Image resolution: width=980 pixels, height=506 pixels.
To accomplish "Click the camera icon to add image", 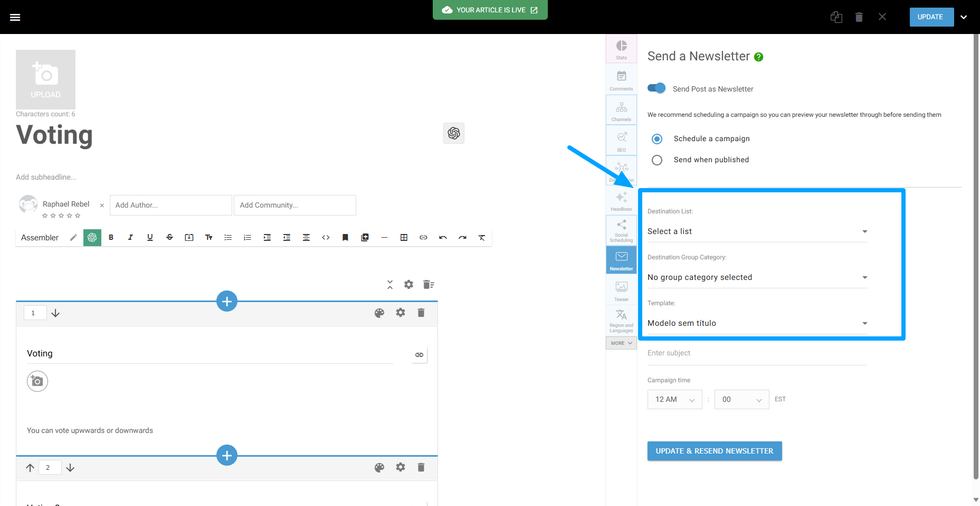I will coord(37,381).
